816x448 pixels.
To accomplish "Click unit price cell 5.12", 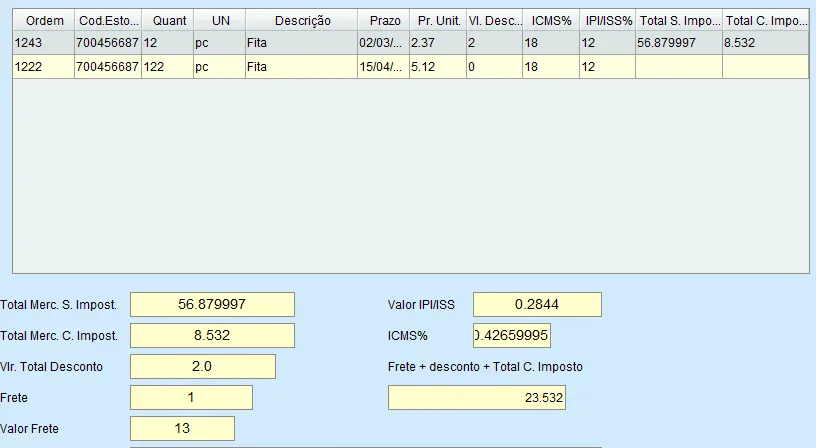I will pyautogui.click(x=438, y=67).
